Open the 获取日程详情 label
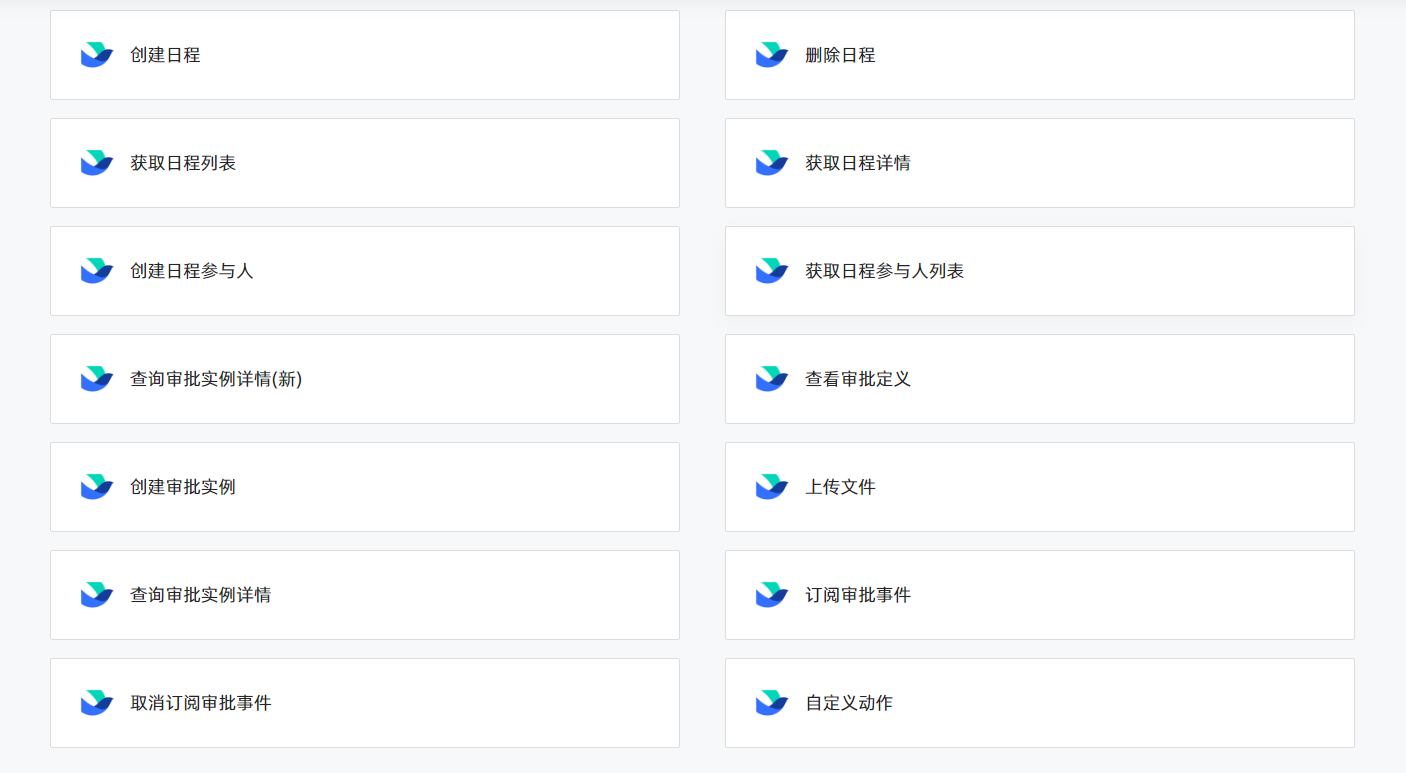 tap(858, 163)
